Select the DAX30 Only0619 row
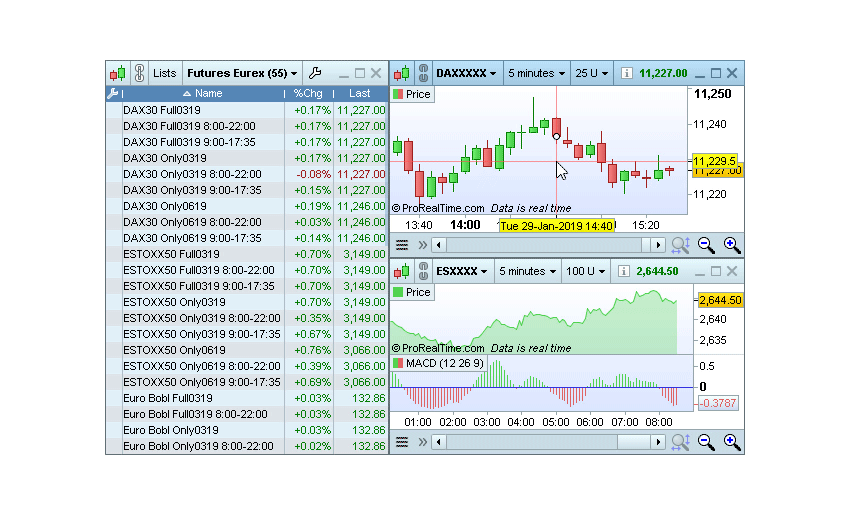 click(x=247, y=206)
